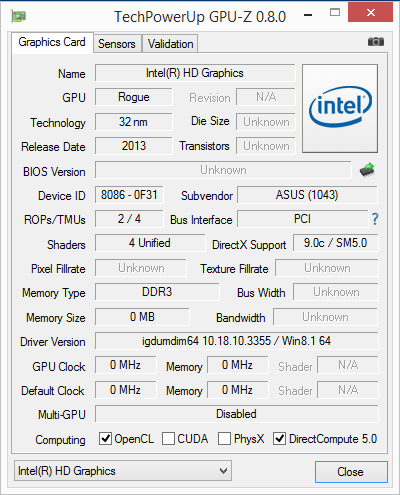Close the window with the red X
The image size is (400, 495).
pyautogui.click(x=371, y=13)
